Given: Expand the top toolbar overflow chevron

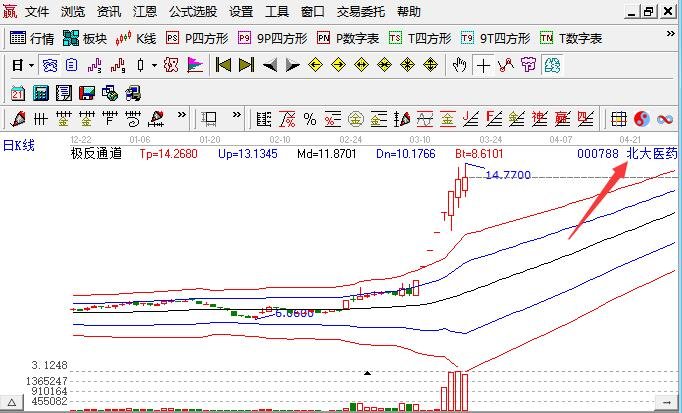Looking at the screenshot, I should [670, 34].
